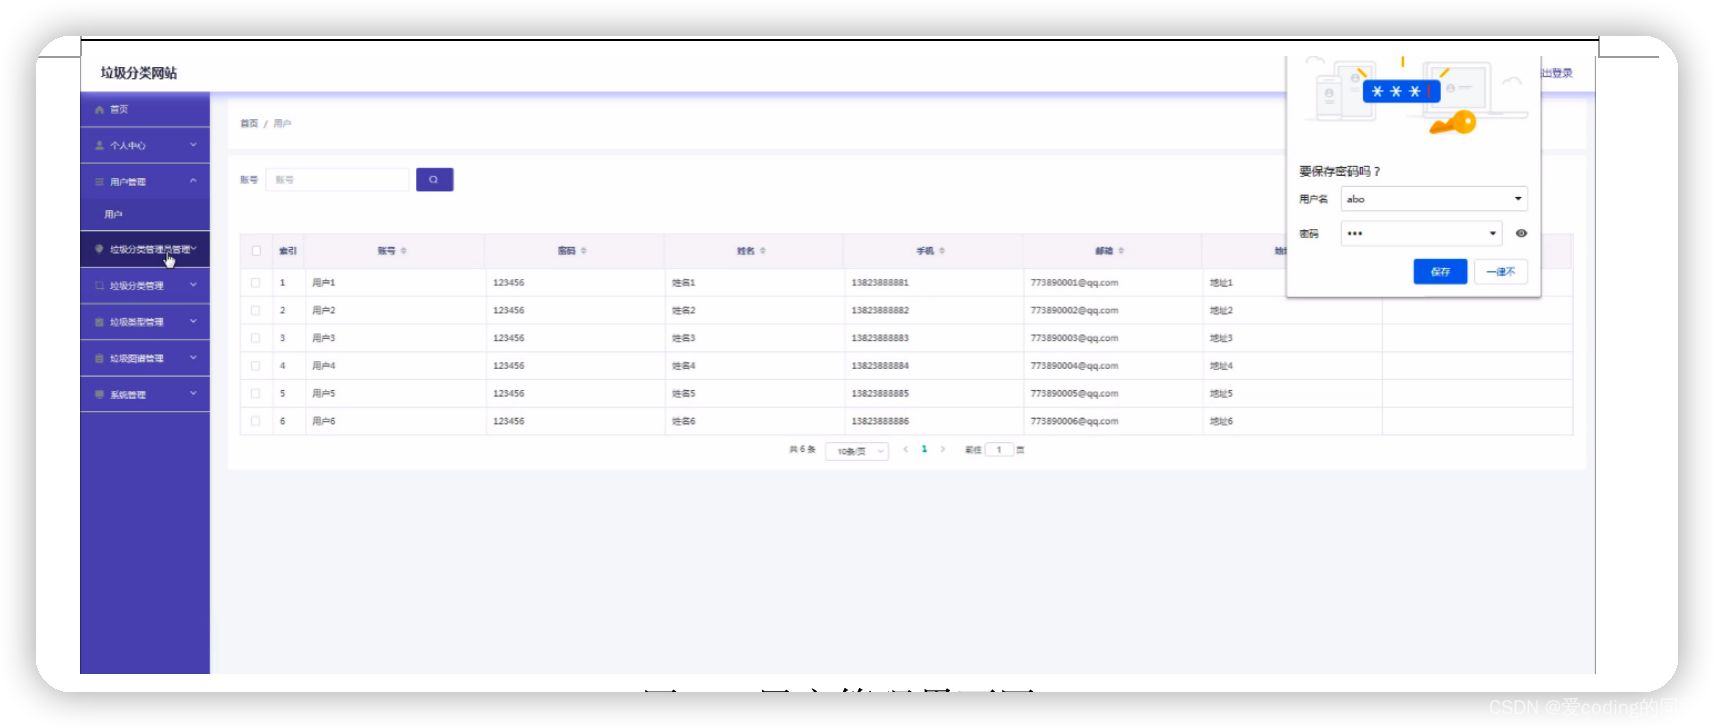The height and width of the screenshot is (728, 1714).
Task: Click the 首页 breadcrumb link
Action: pos(249,124)
